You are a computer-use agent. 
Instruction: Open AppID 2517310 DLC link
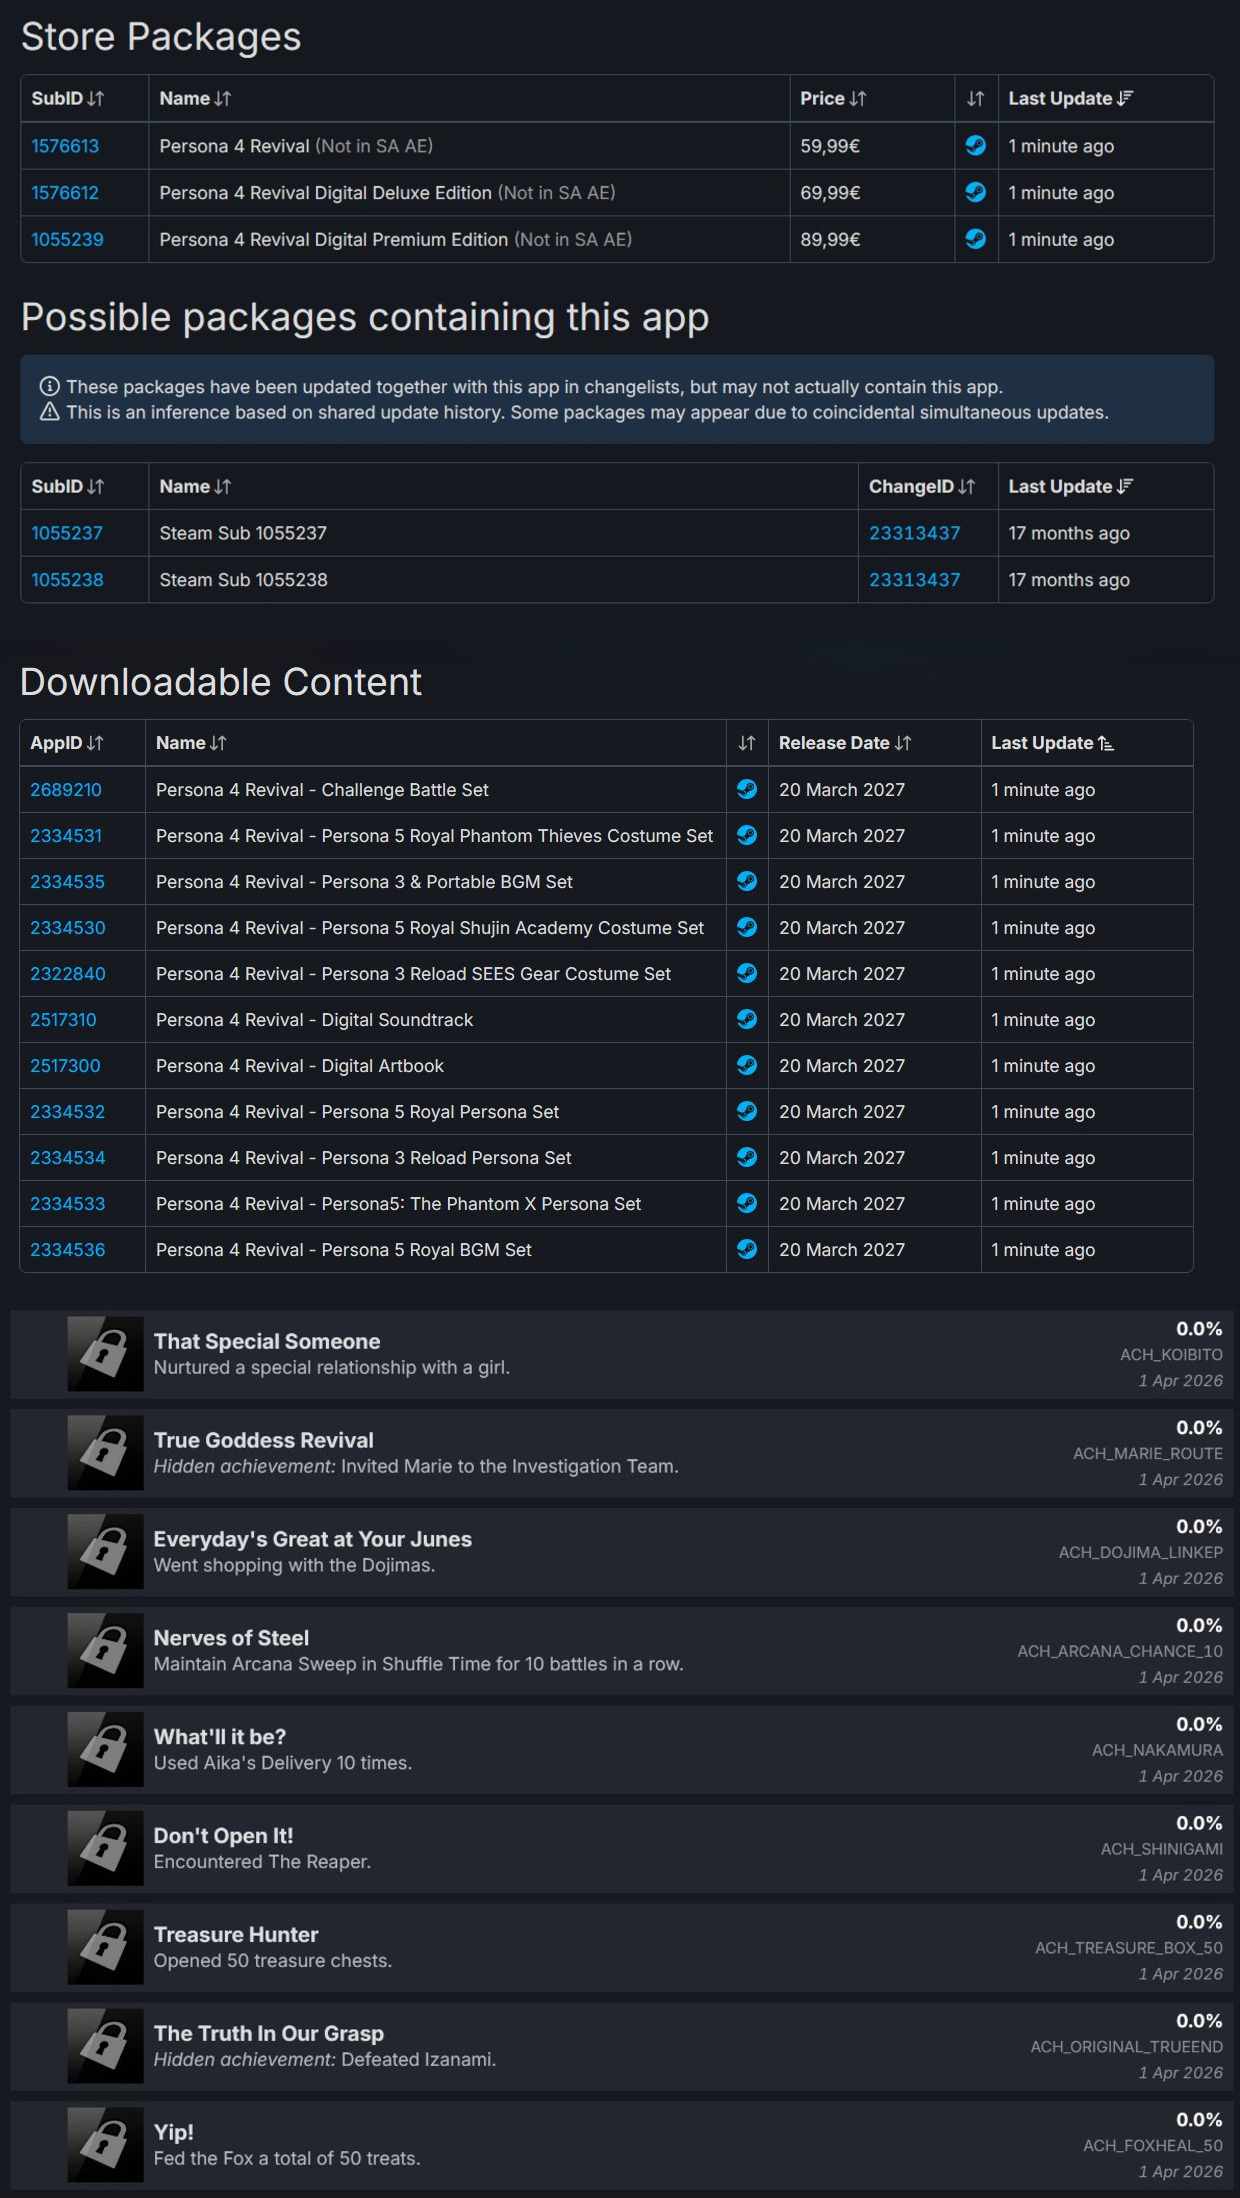point(63,1019)
